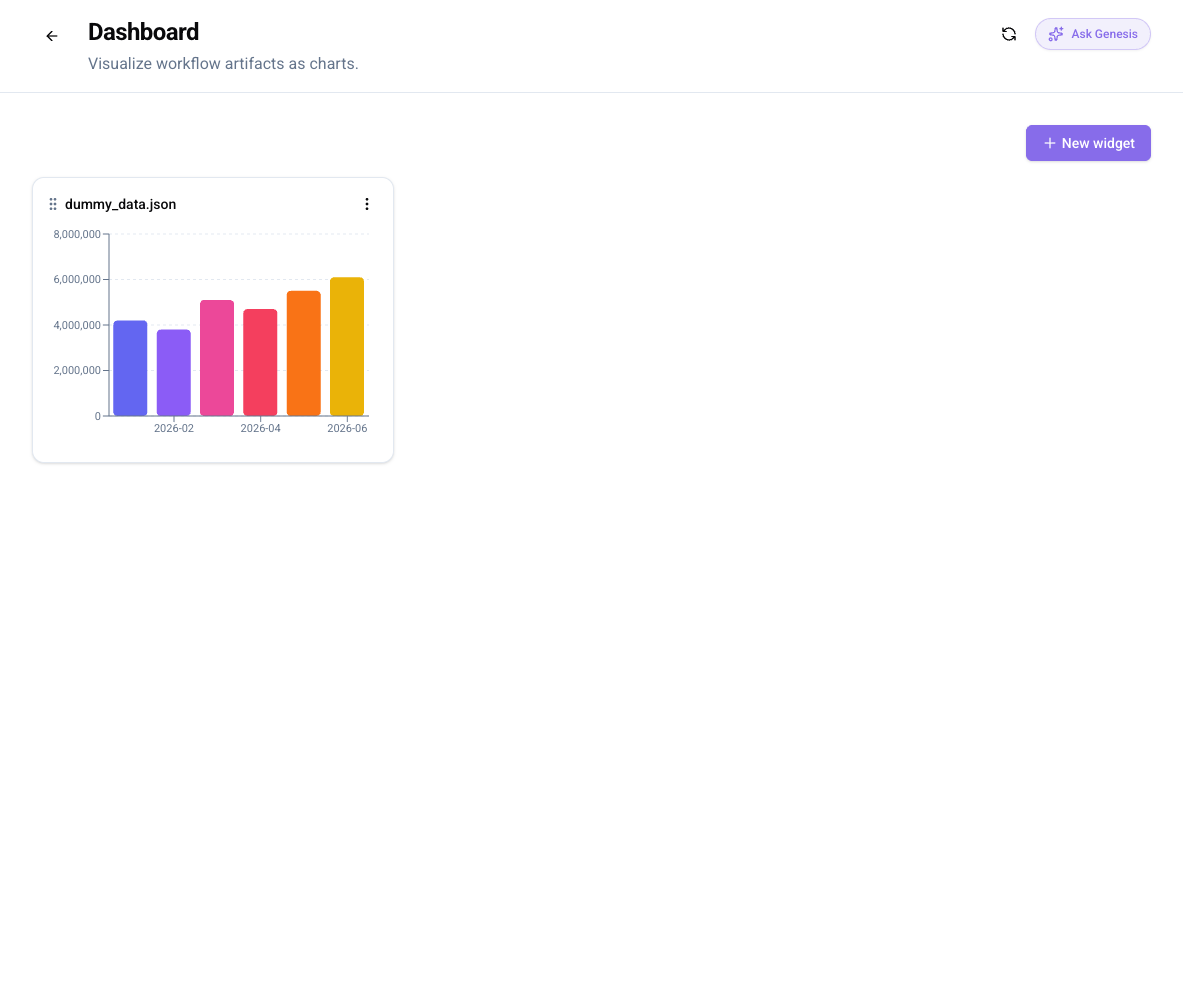Click the Dashboard page heading

click(143, 32)
